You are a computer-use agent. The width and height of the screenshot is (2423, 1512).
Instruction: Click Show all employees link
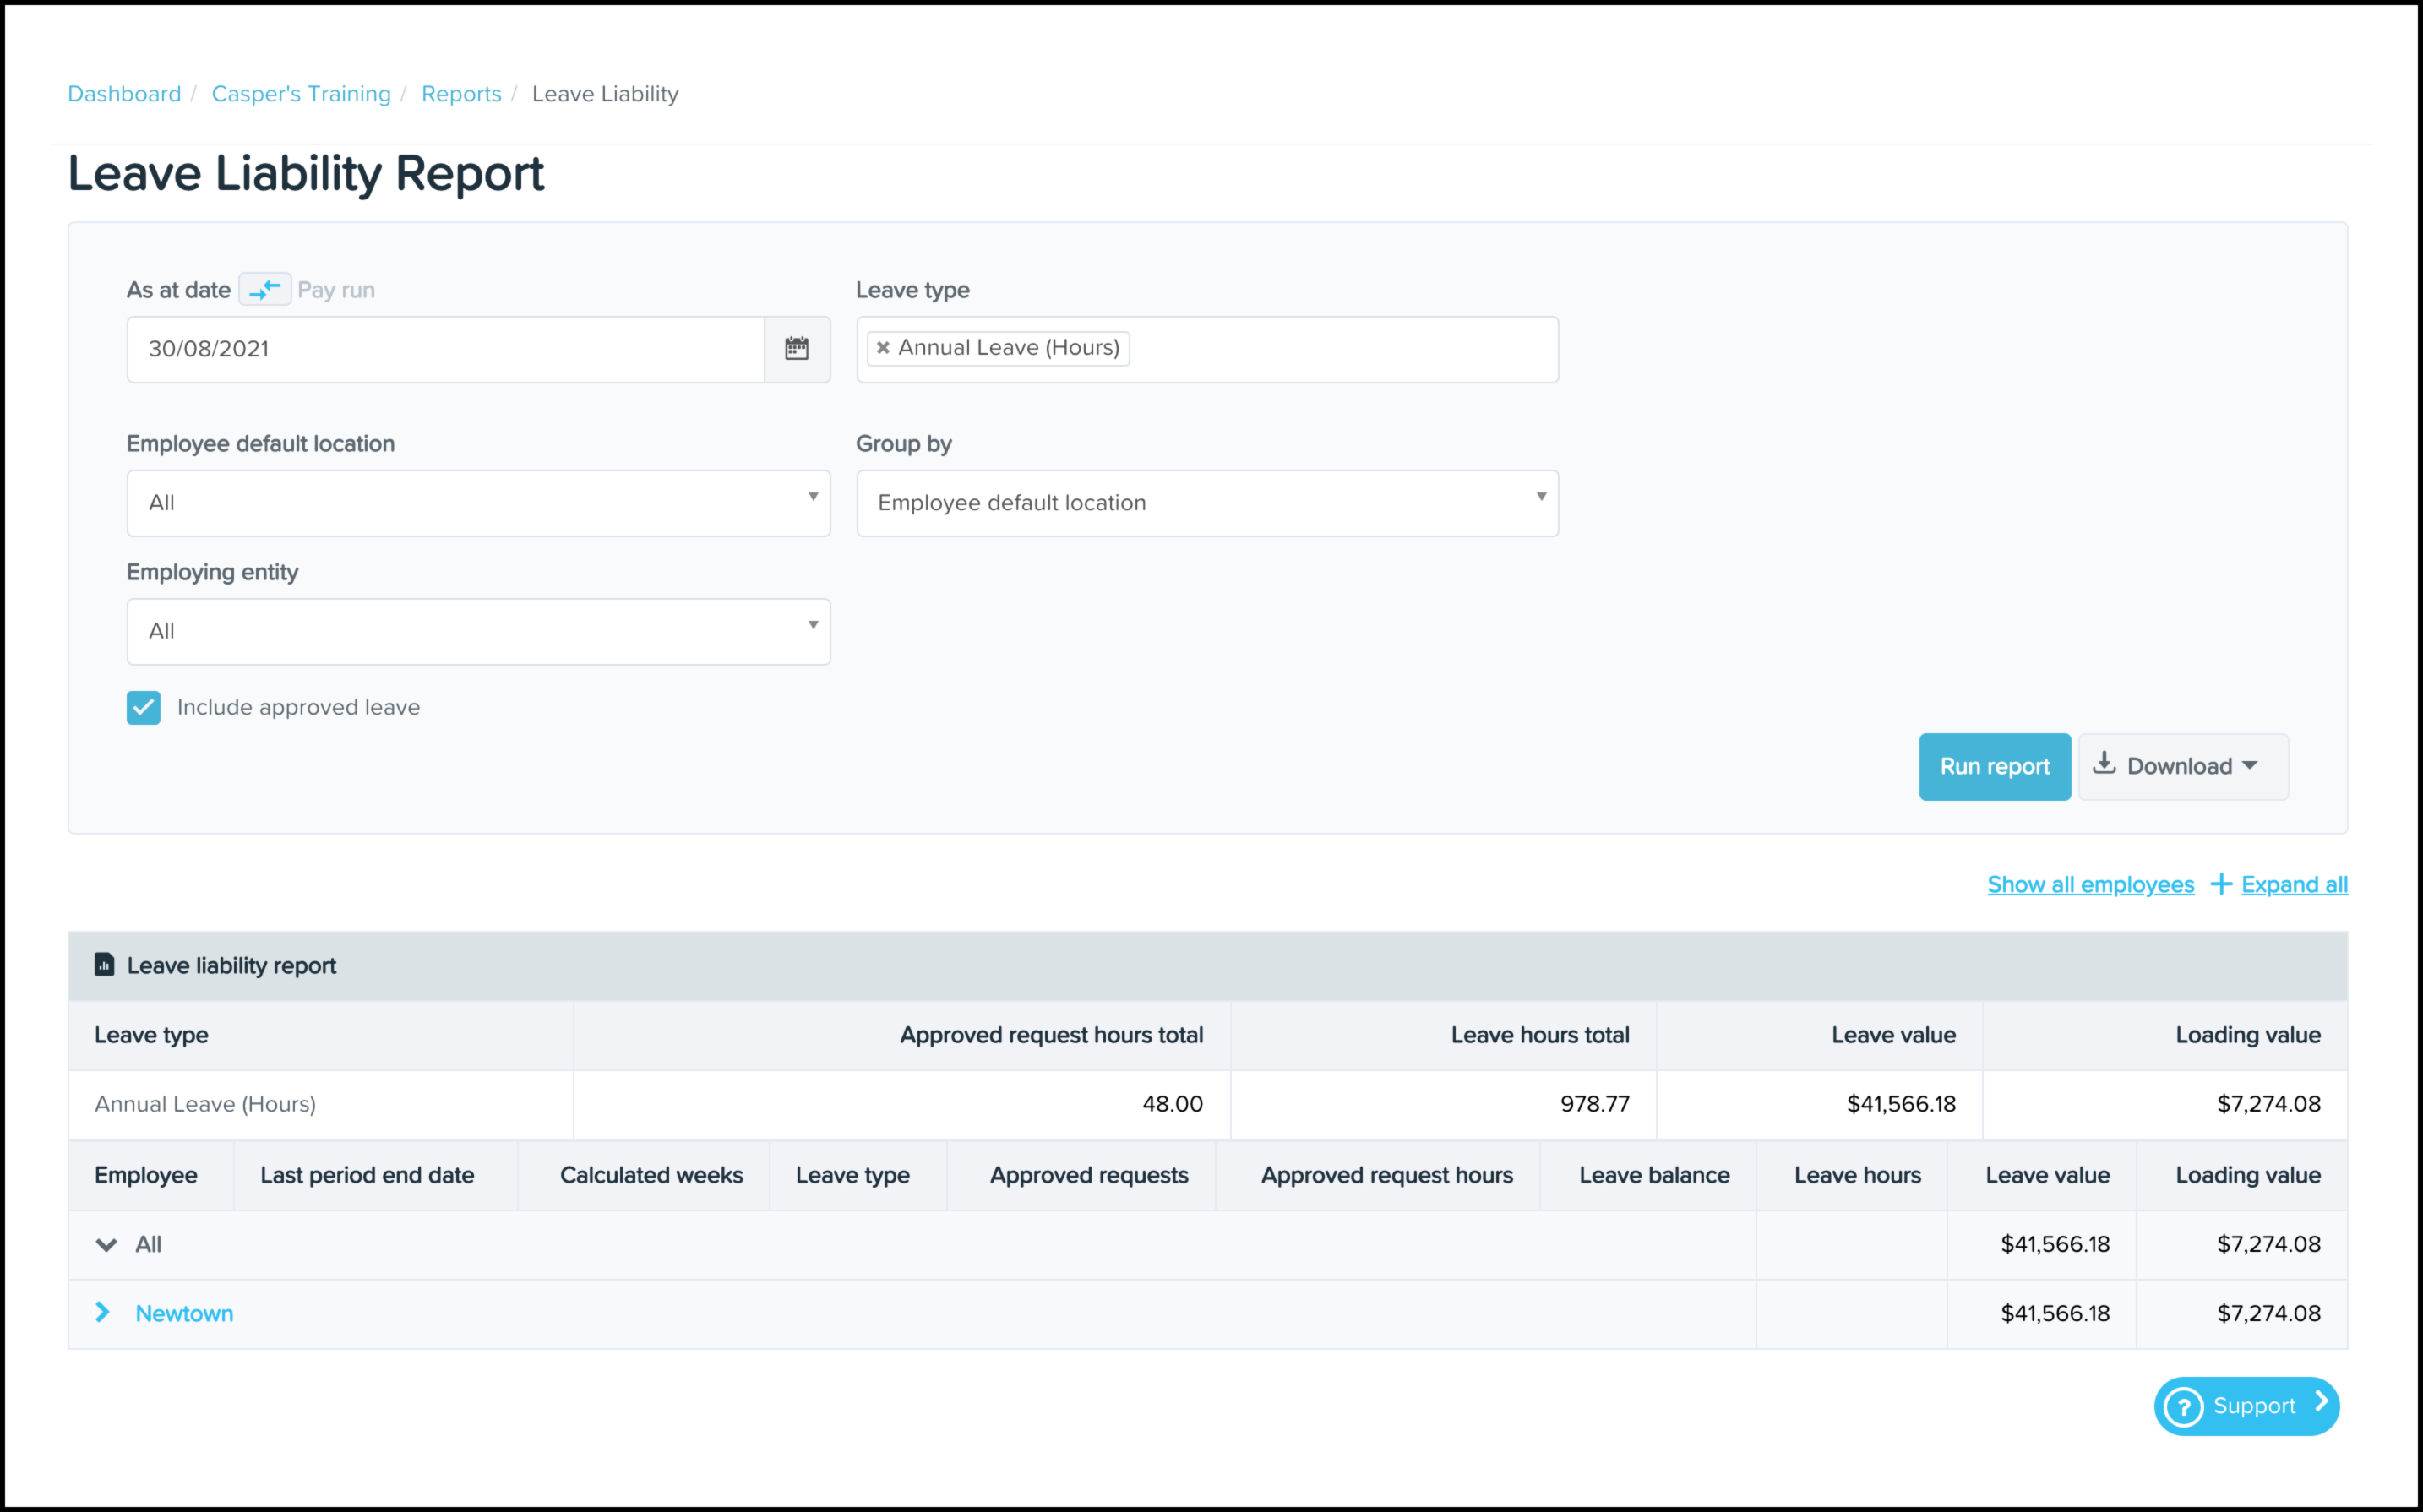(x=2090, y=885)
